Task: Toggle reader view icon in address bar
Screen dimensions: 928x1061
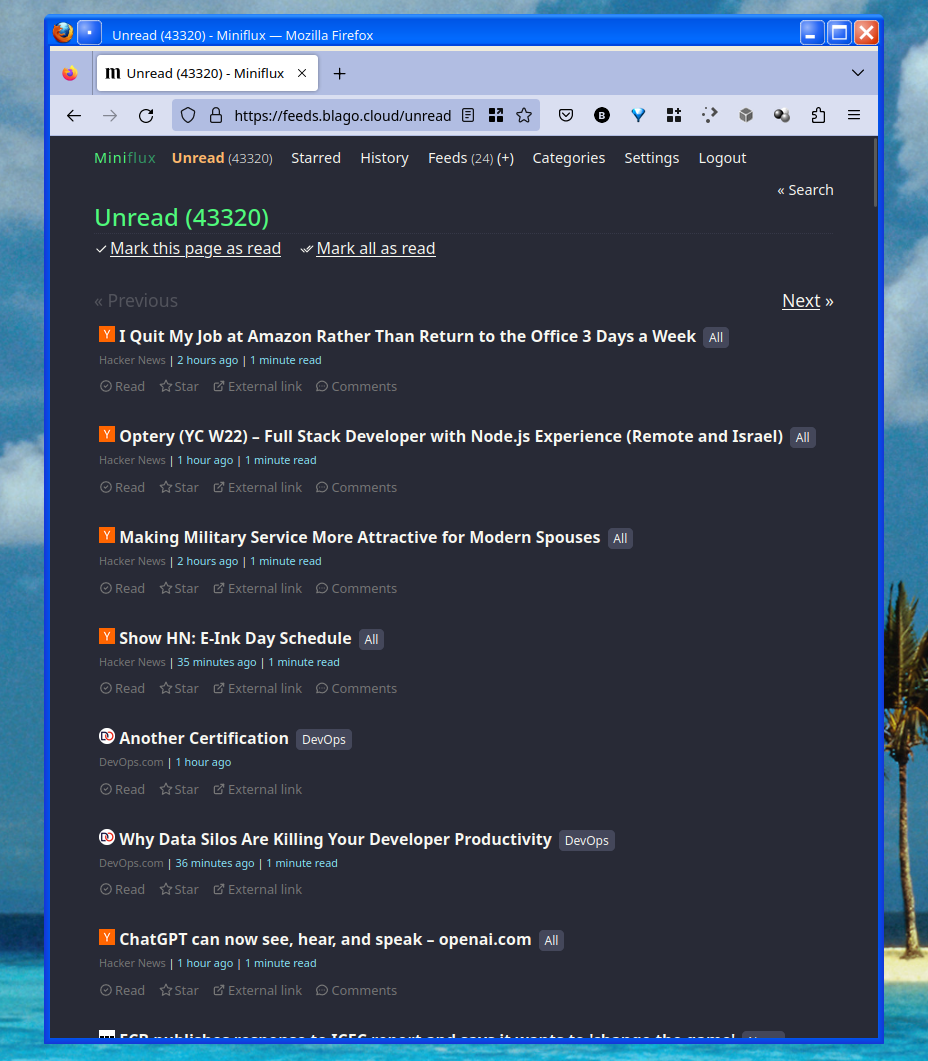Action: pyautogui.click(x=468, y=116)
